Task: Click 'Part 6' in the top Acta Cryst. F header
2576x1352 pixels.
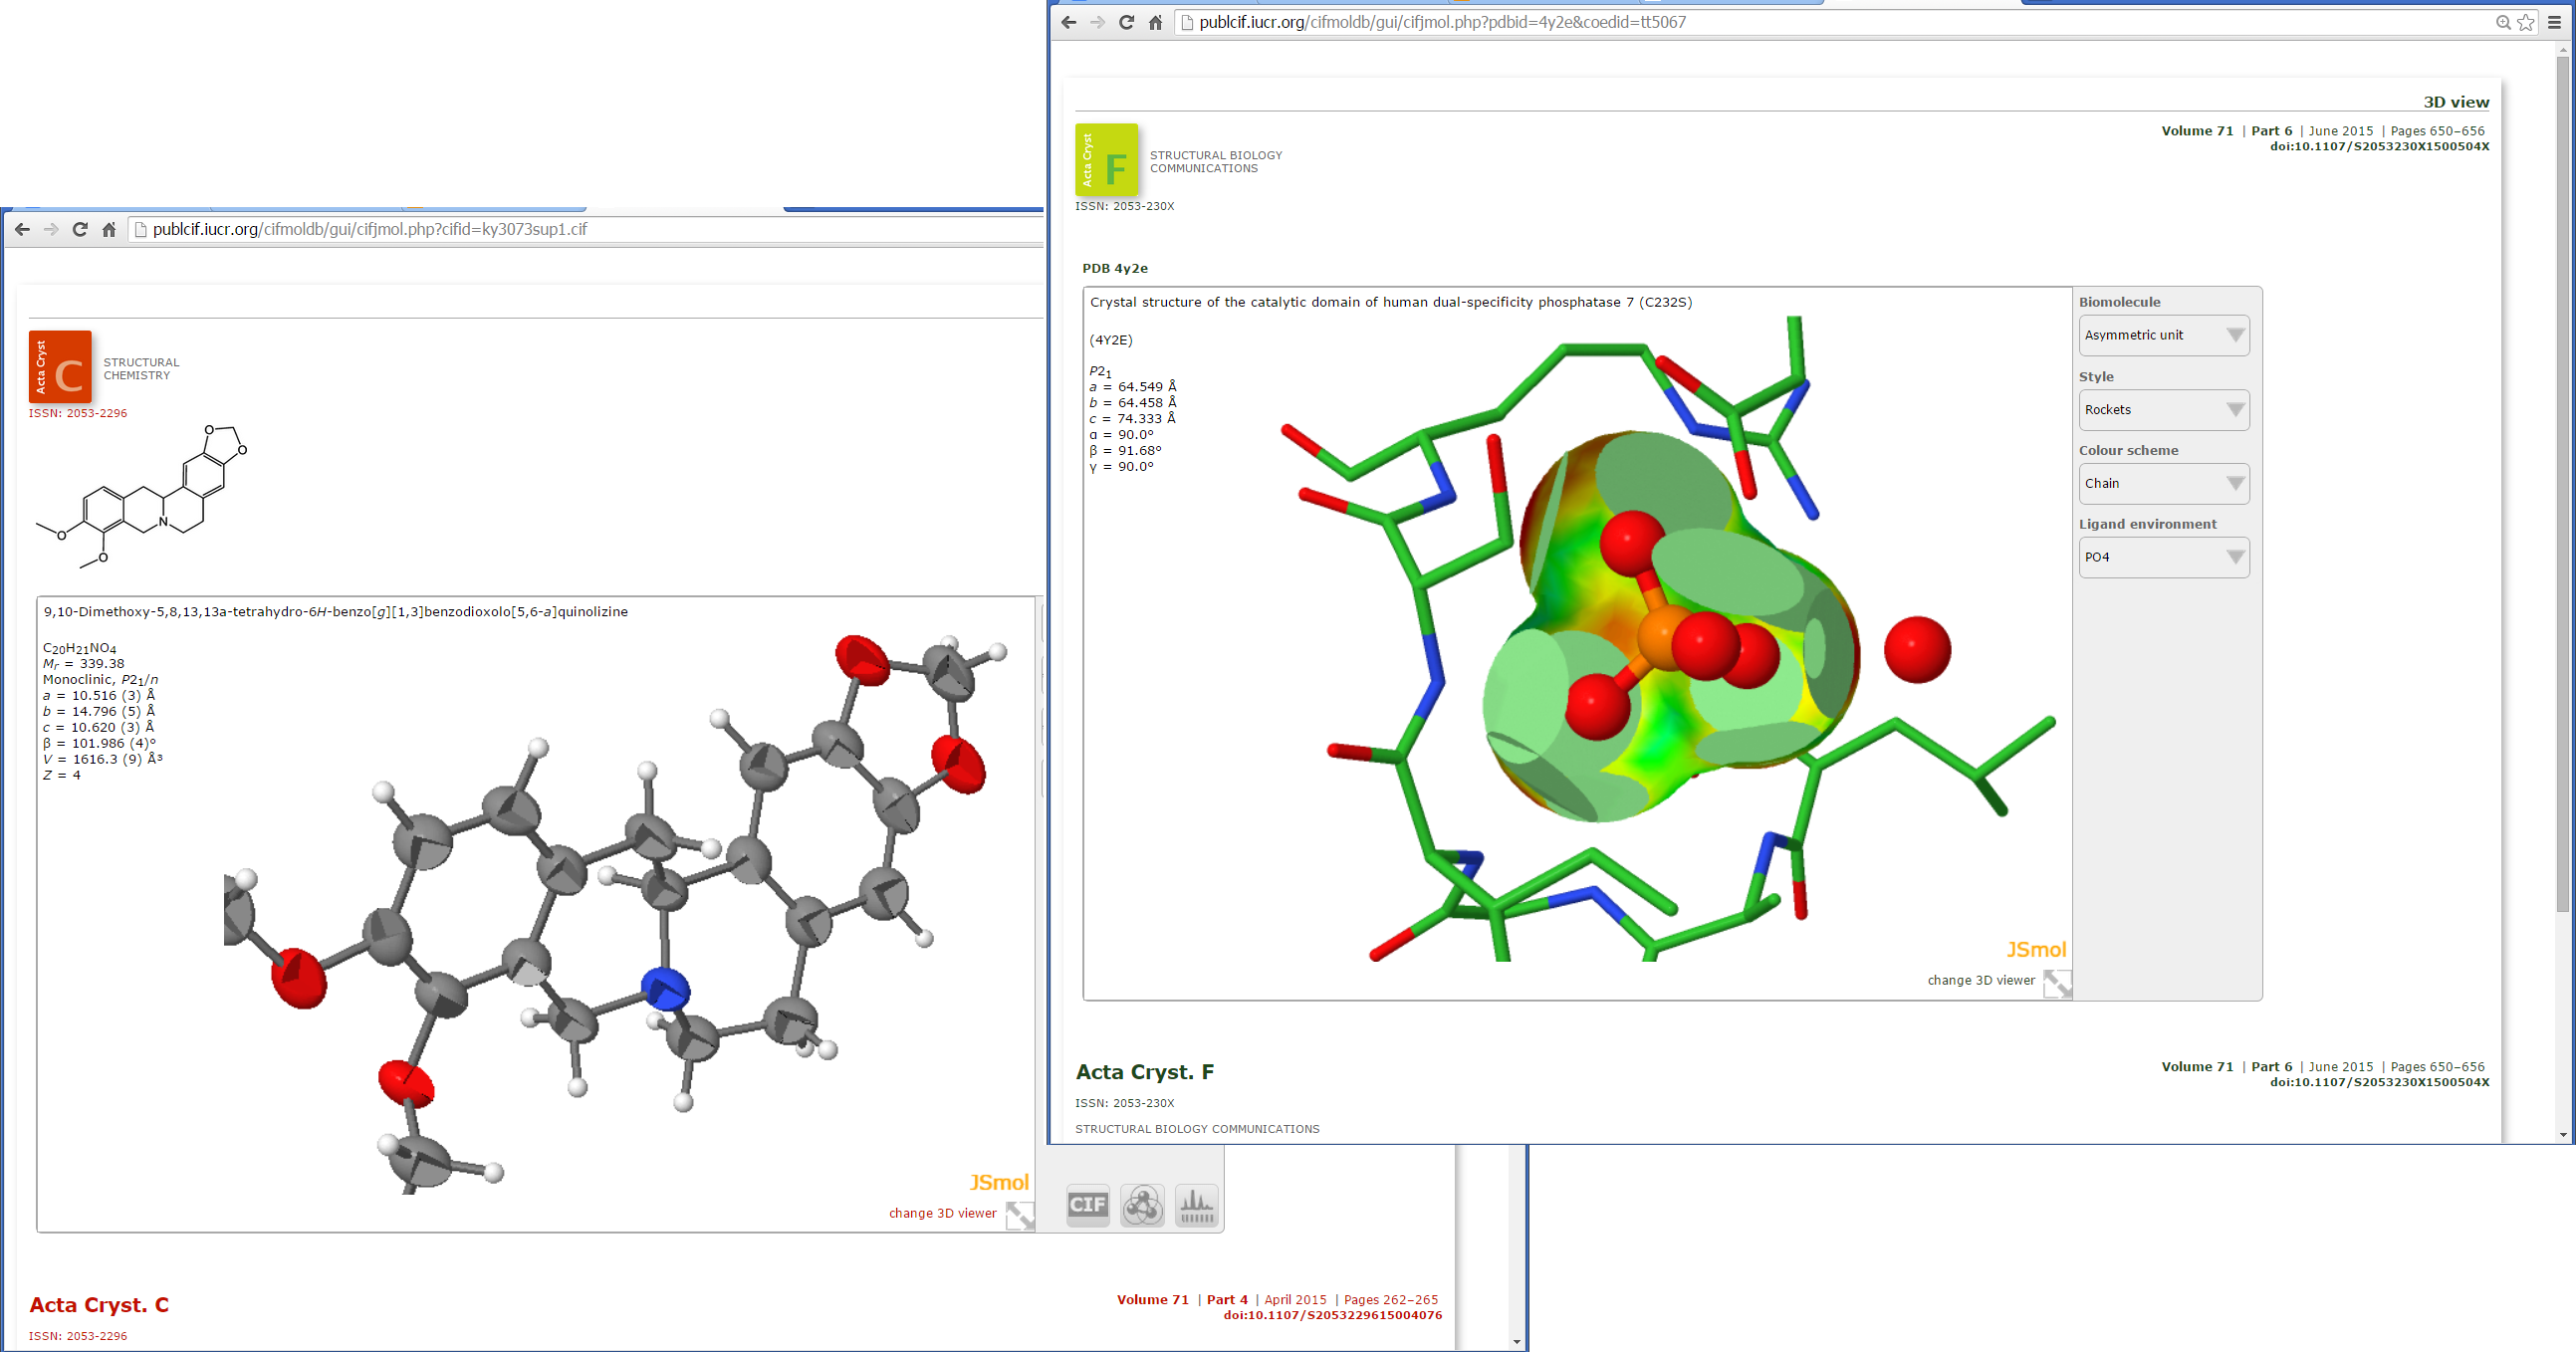Action: pos(2271,131)
